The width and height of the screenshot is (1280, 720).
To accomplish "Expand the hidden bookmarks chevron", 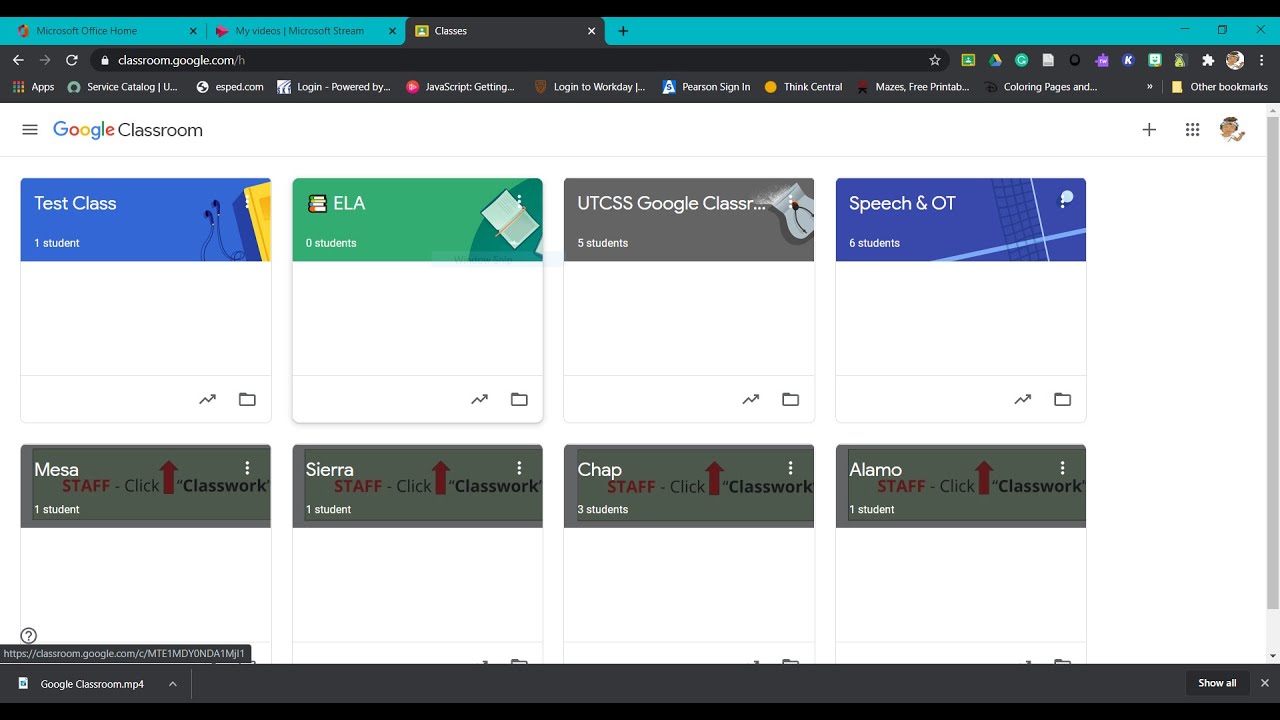I will pyautogui.click(x=1150, y=87).
